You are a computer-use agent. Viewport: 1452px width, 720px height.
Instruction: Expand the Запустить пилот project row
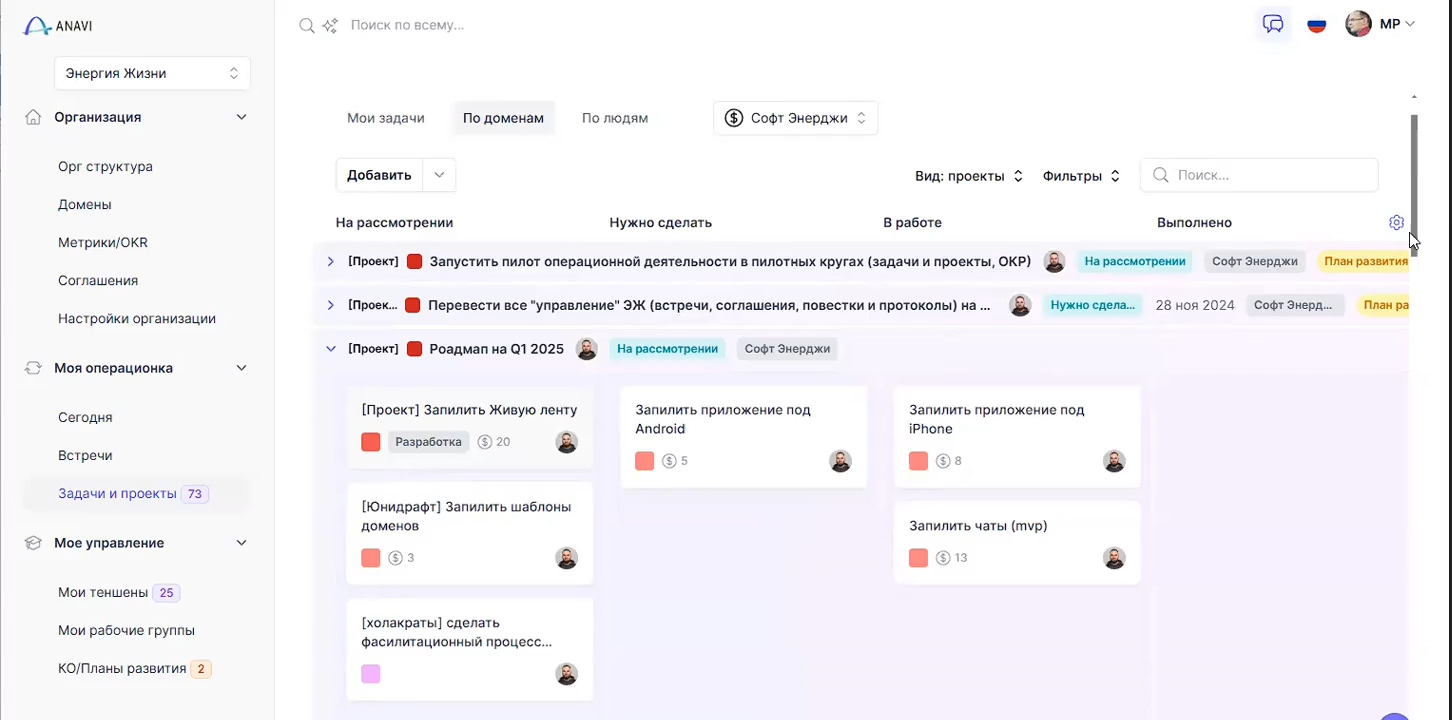click(331, 262)
